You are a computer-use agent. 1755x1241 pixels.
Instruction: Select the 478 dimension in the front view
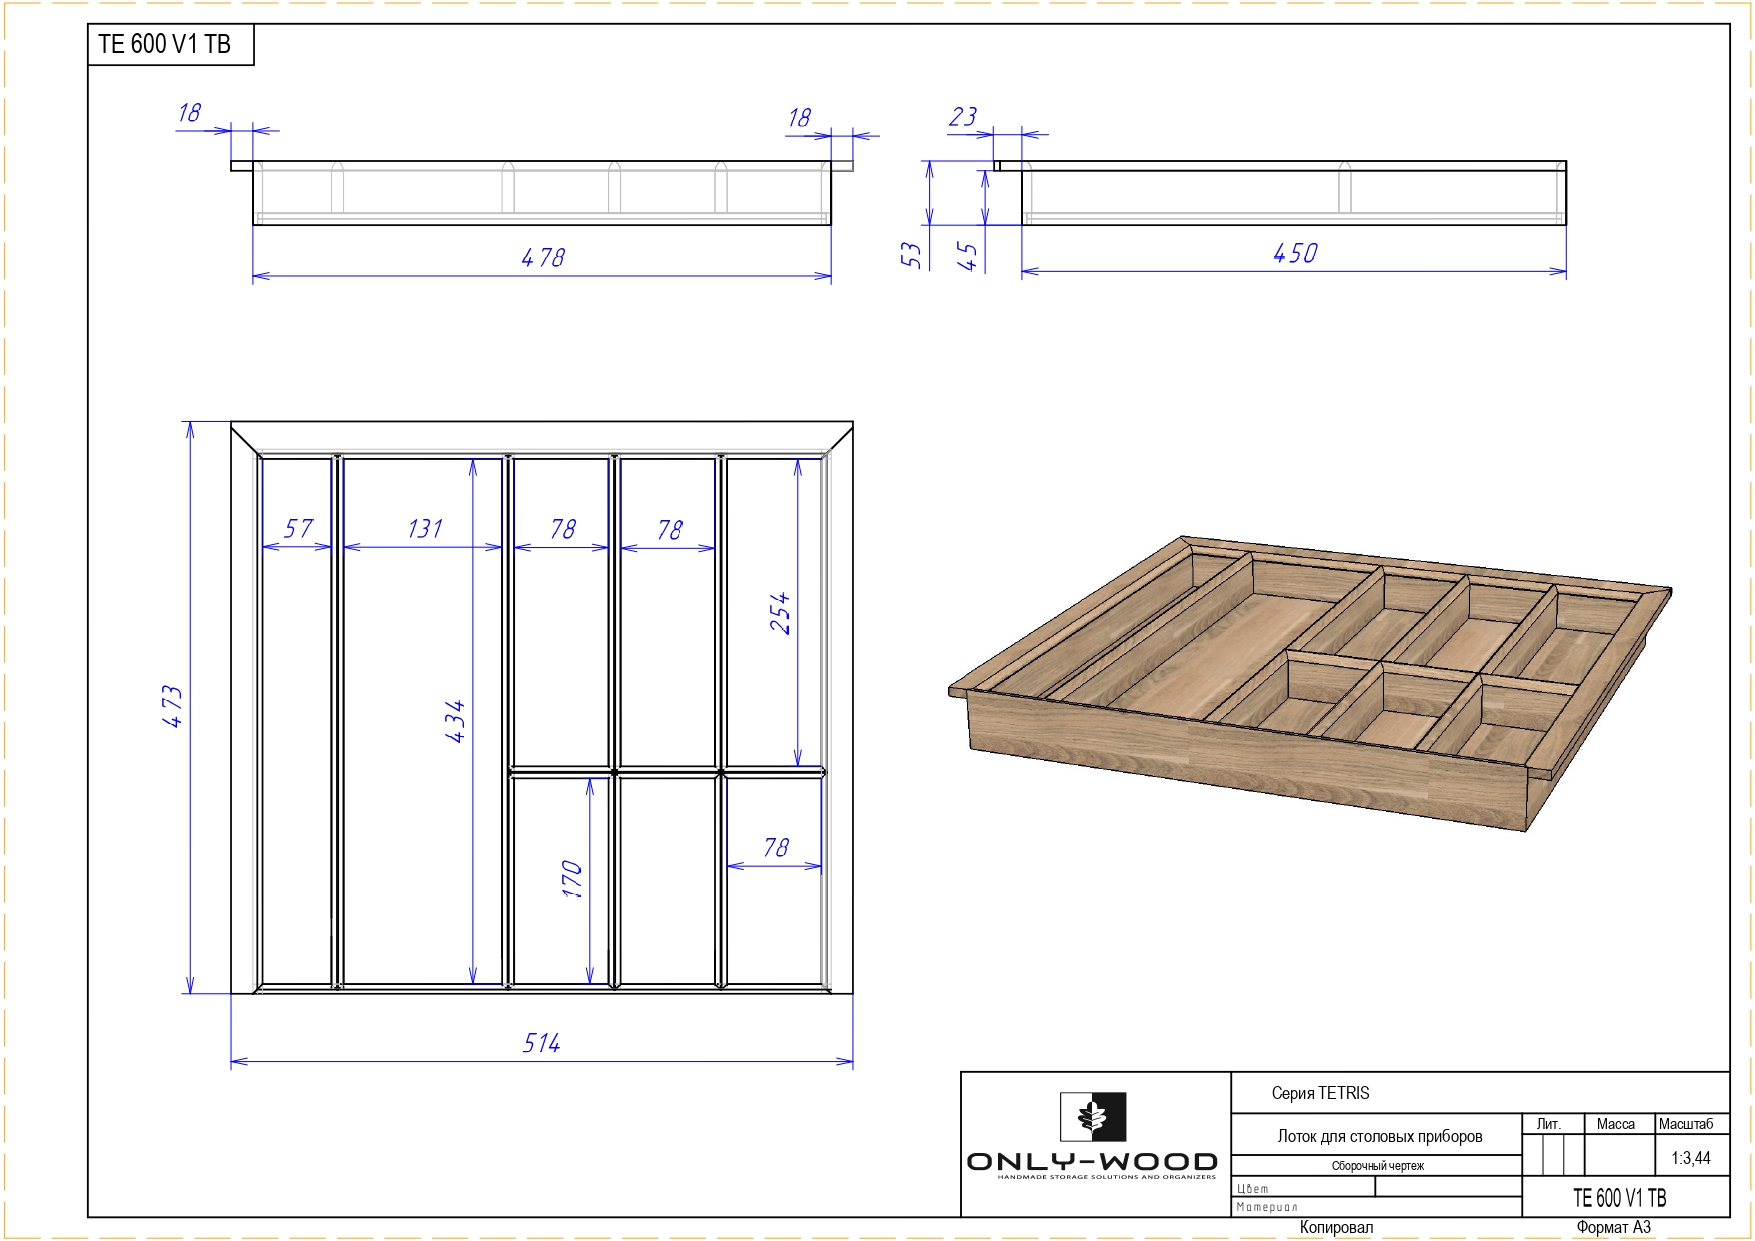[x=543, y=258]
